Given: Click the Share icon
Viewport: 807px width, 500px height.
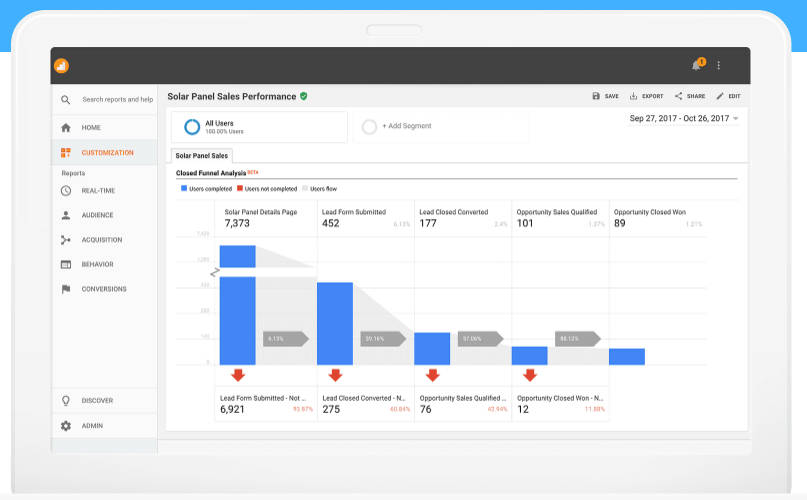Looking at the screenshot, I should (x=678, y=96).
